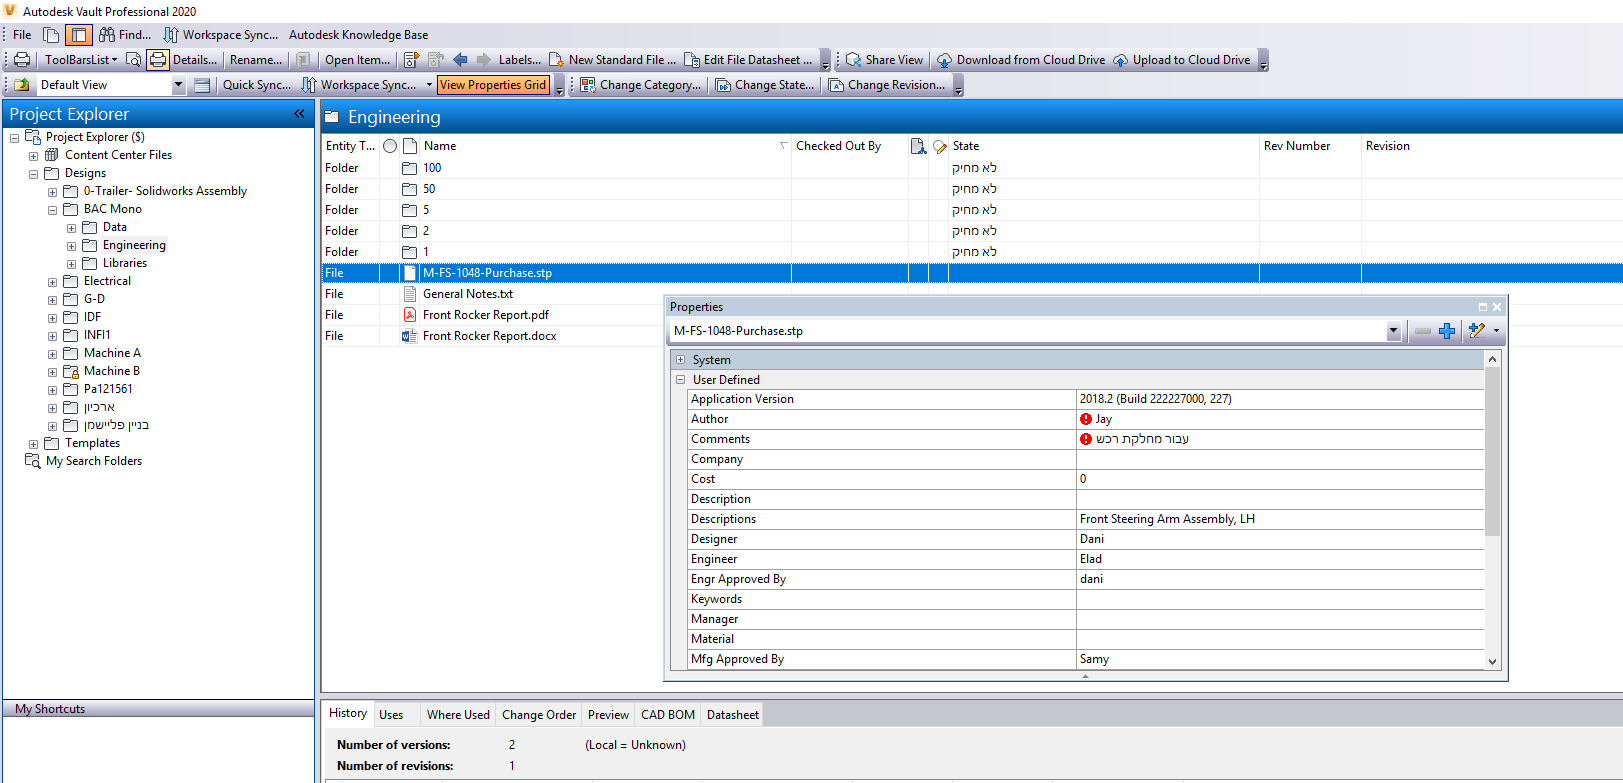
Task: Click Download from Cloud Drive icon
Action: pyautogui.click(x=944, y=60)
